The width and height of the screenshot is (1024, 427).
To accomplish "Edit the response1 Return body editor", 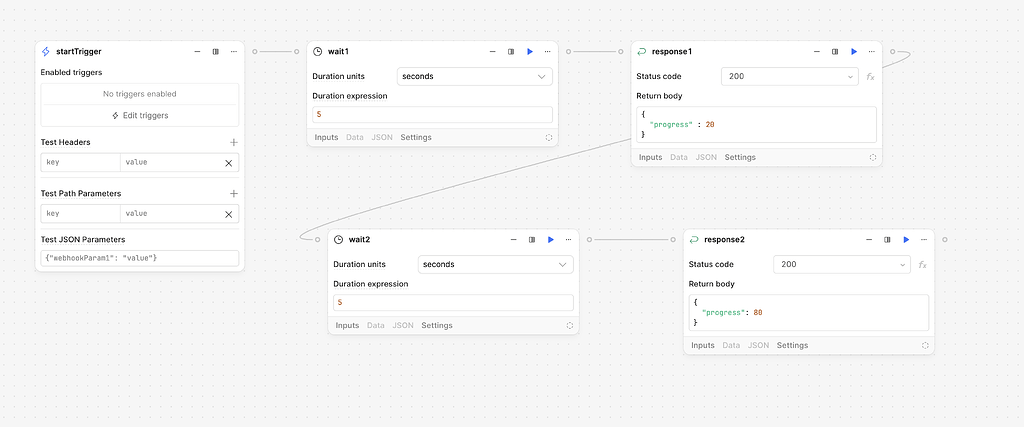I will coord(756,124).
